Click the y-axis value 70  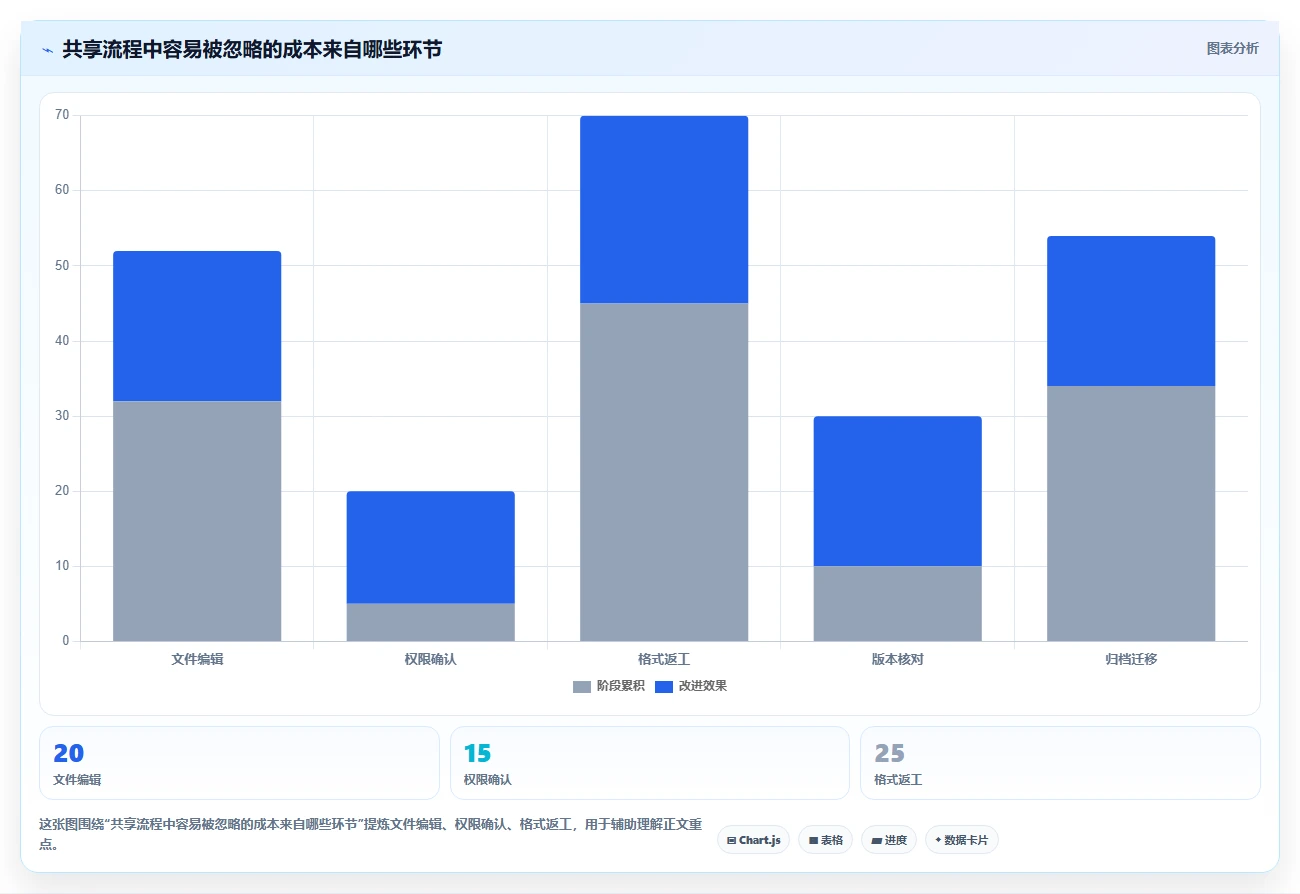[62, 115]
